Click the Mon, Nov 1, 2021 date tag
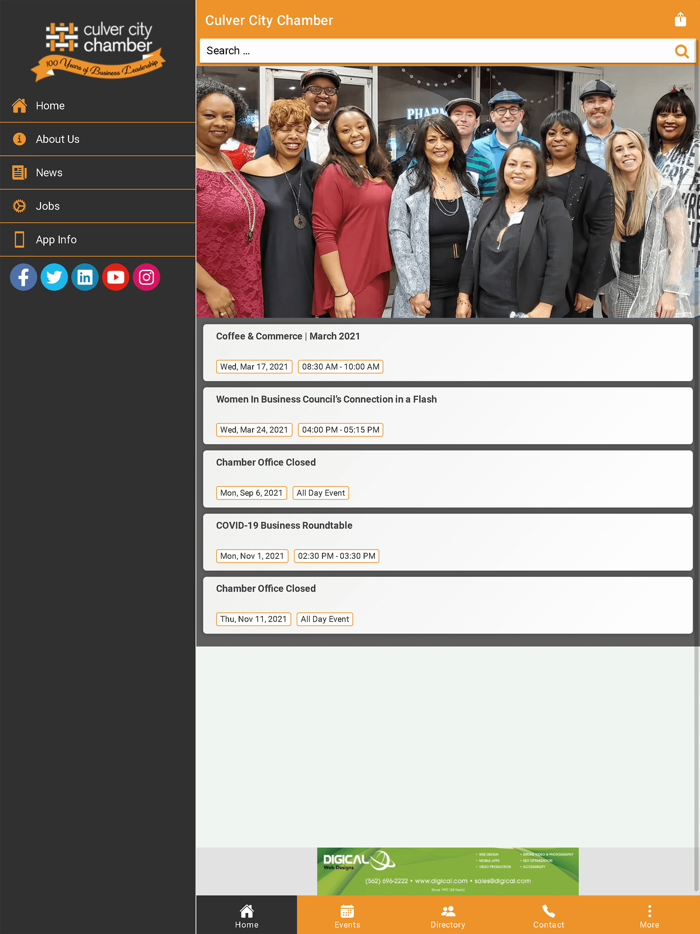700x934 pixels. 253,556
